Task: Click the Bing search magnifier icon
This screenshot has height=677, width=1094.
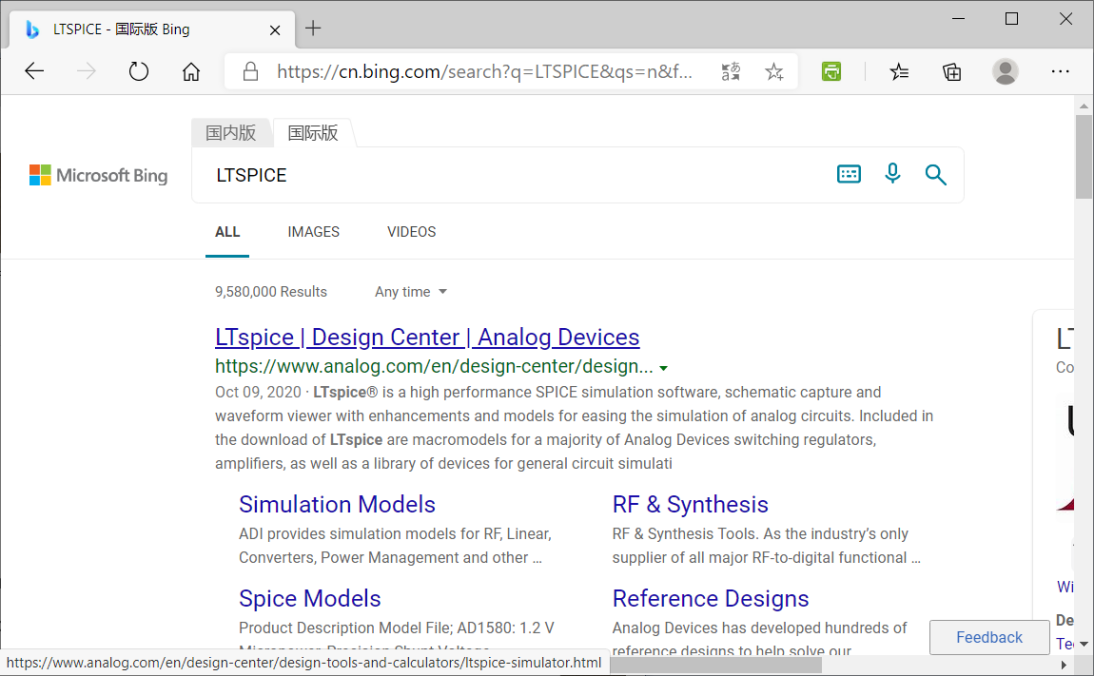Action: click(x=936, y=174)
